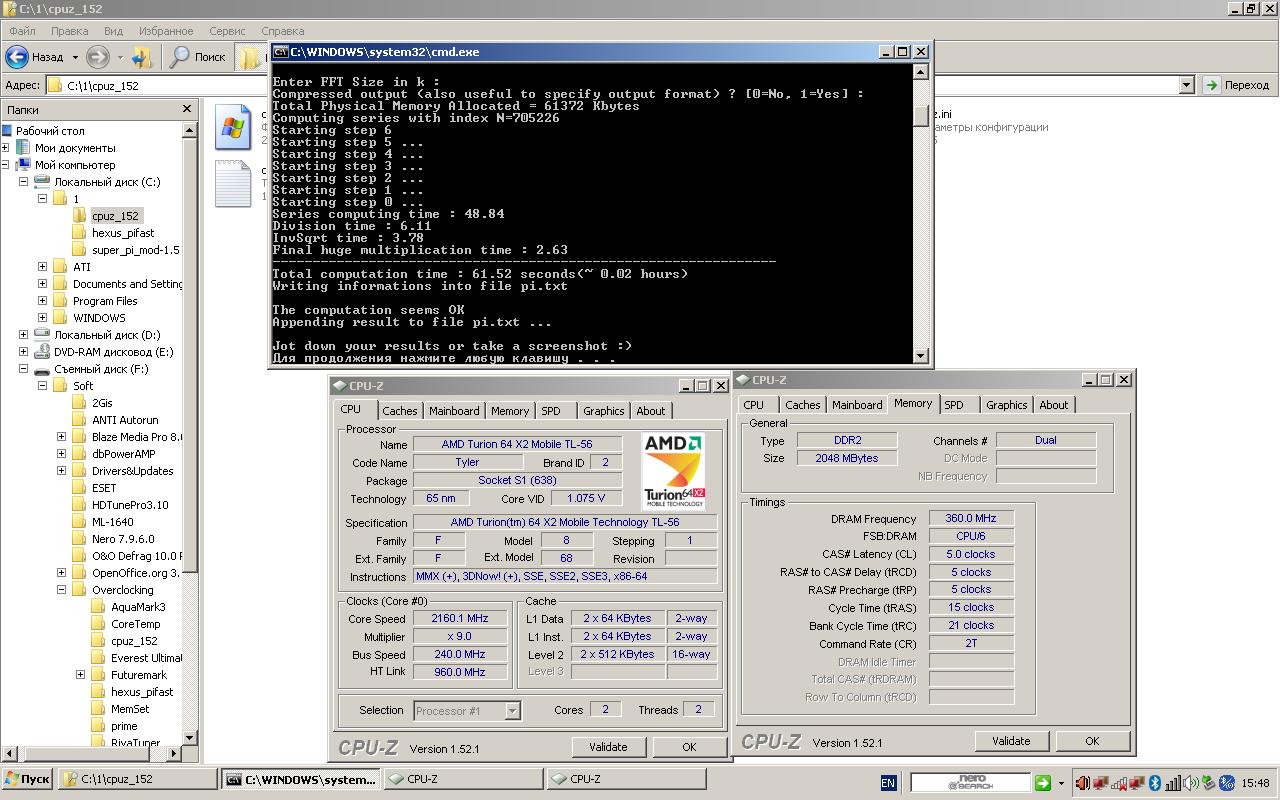Click the red speaker tray icon
This screenshot has width=1280, height=800.
1083,783
